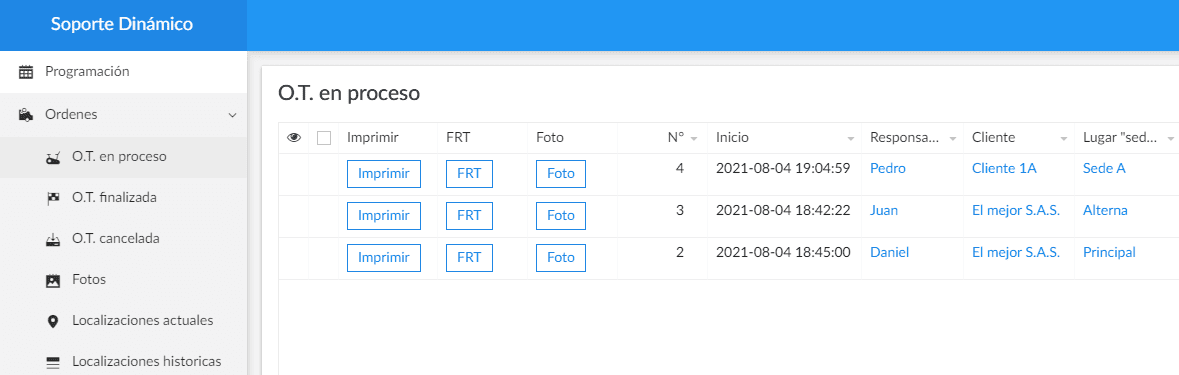Click the Ordenes truck icon

26,115
